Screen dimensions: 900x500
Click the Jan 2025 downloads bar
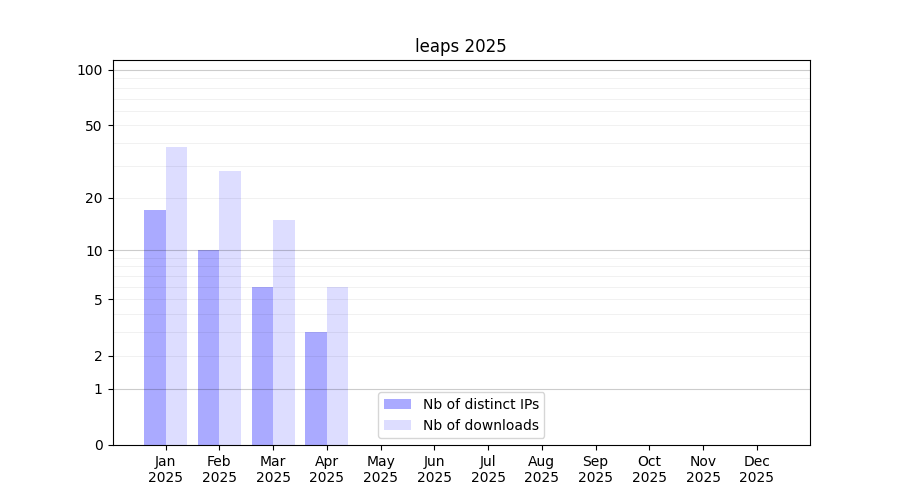pyautogui.click(x=176, y=296)
